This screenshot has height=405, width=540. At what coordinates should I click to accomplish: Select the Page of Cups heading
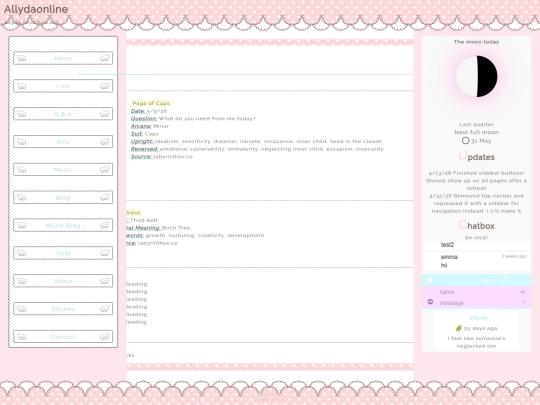pos(151,103)
